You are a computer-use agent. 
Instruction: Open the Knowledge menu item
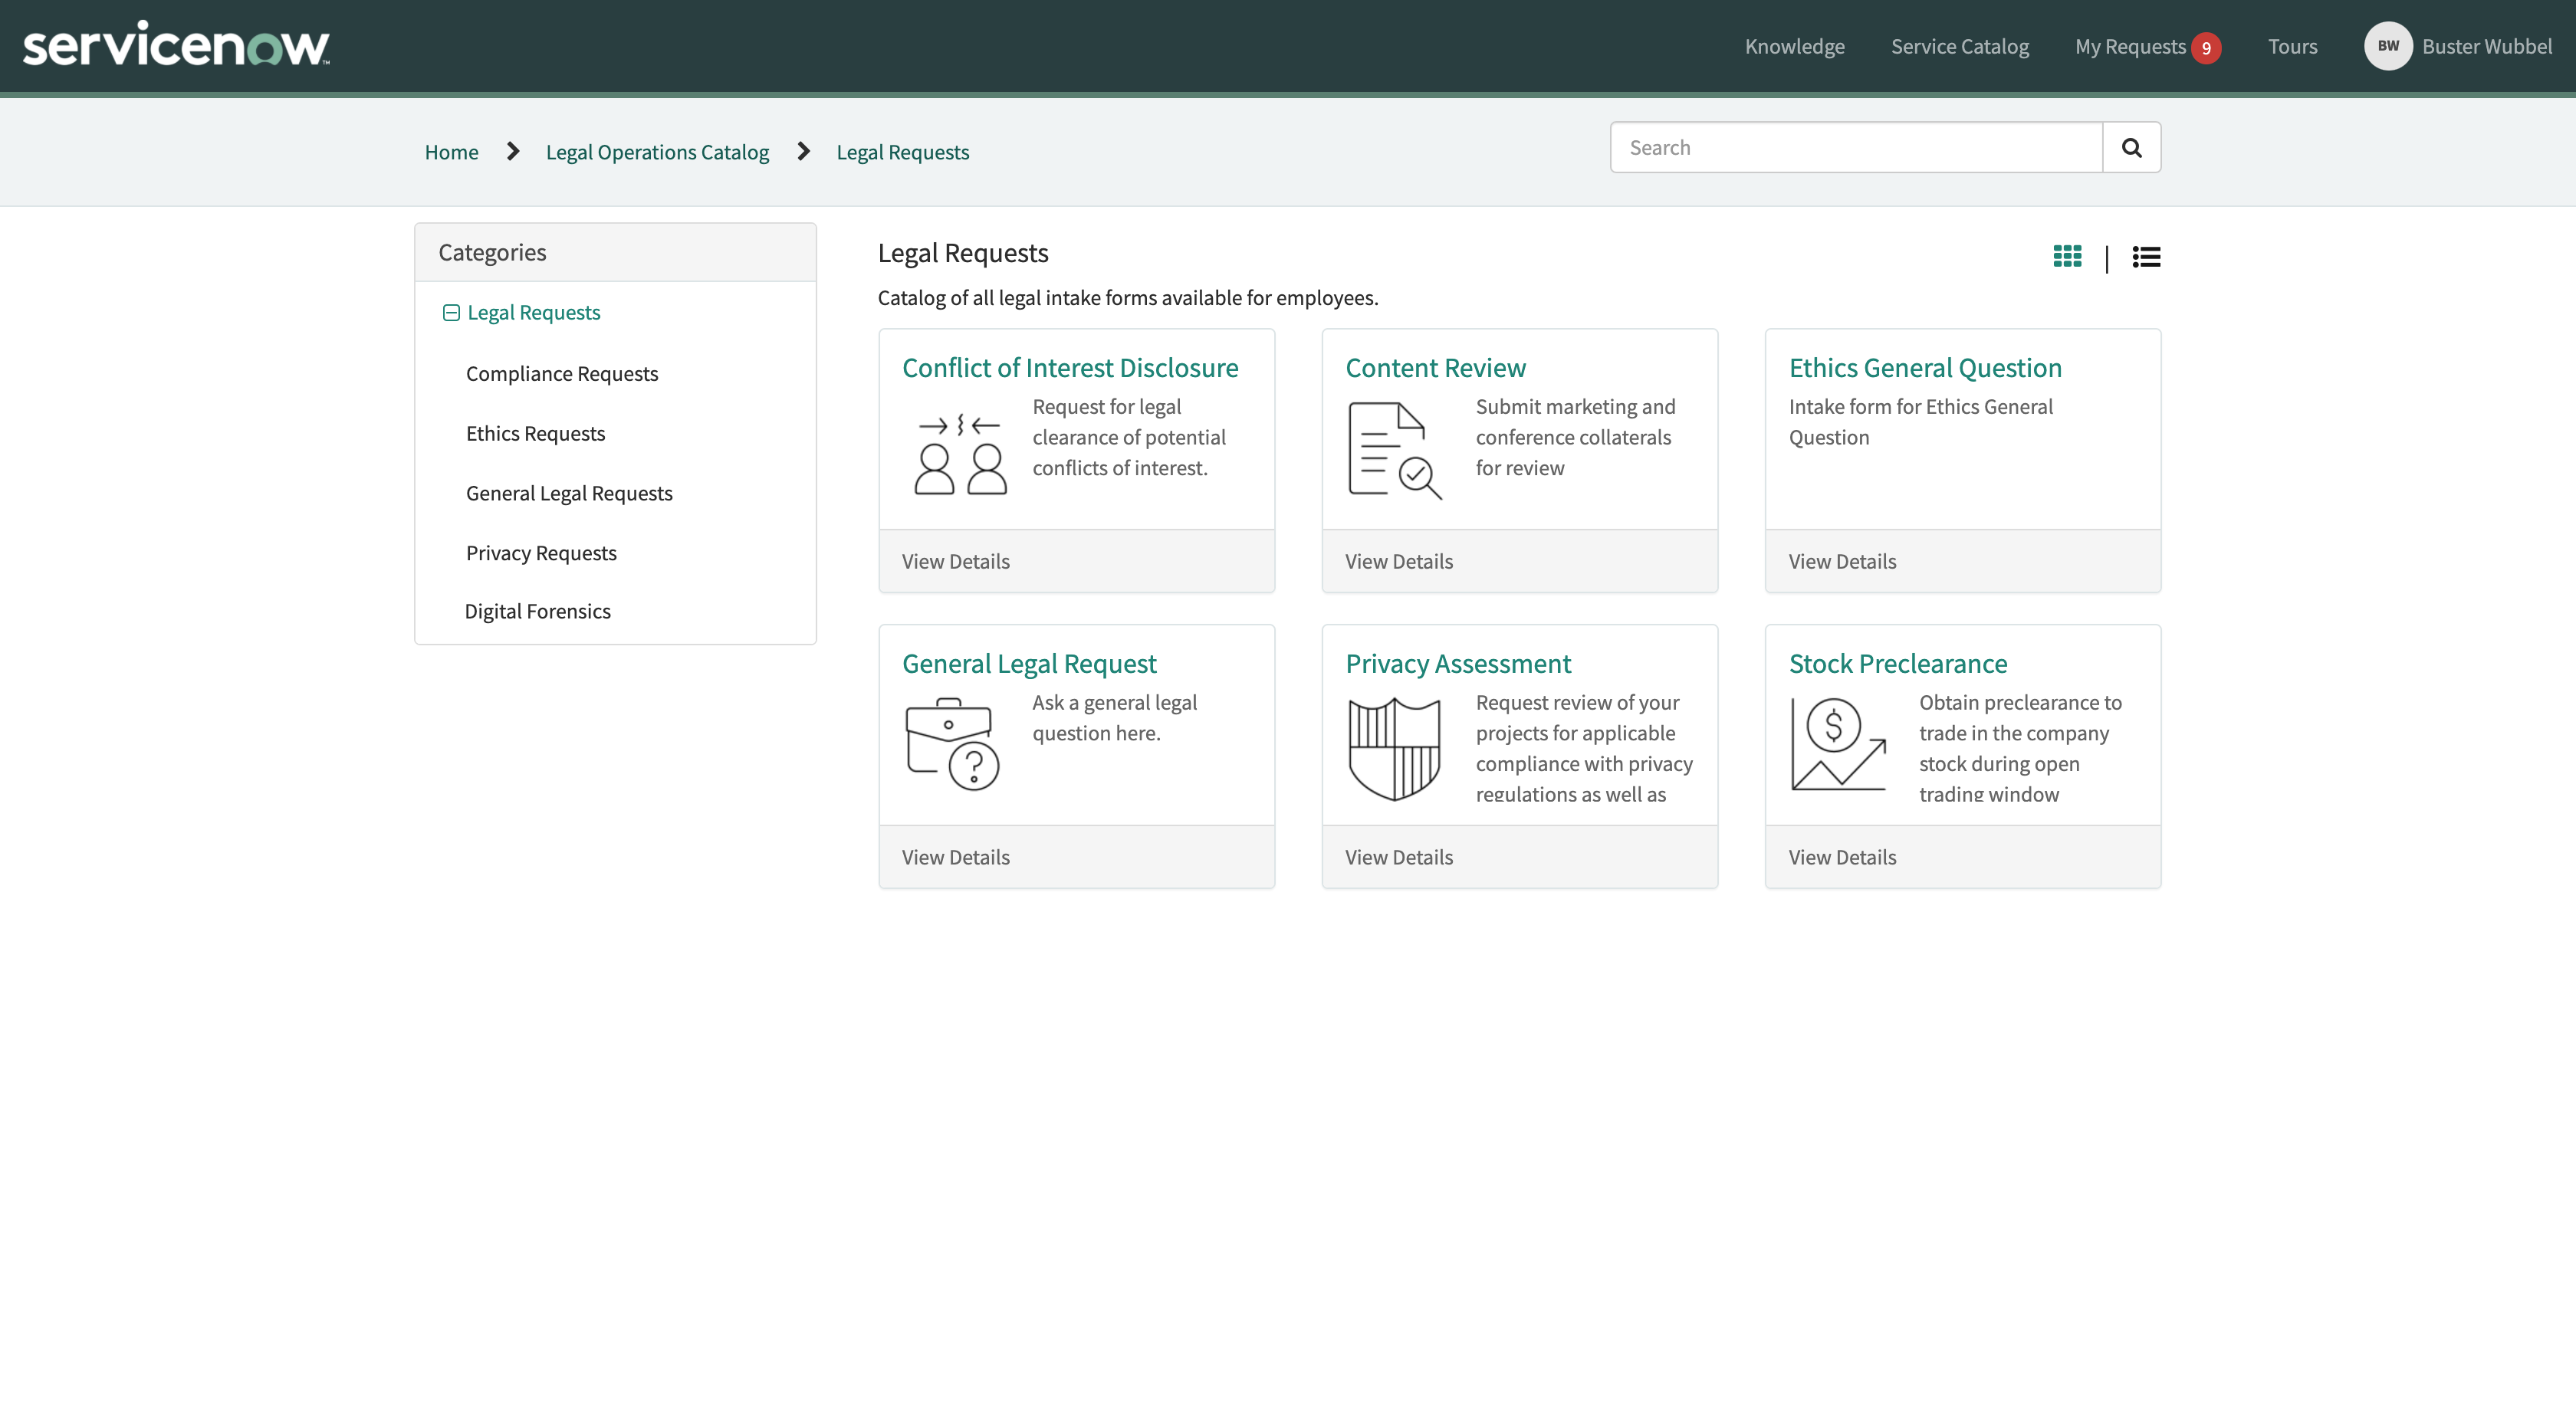tap(1794, 47)
